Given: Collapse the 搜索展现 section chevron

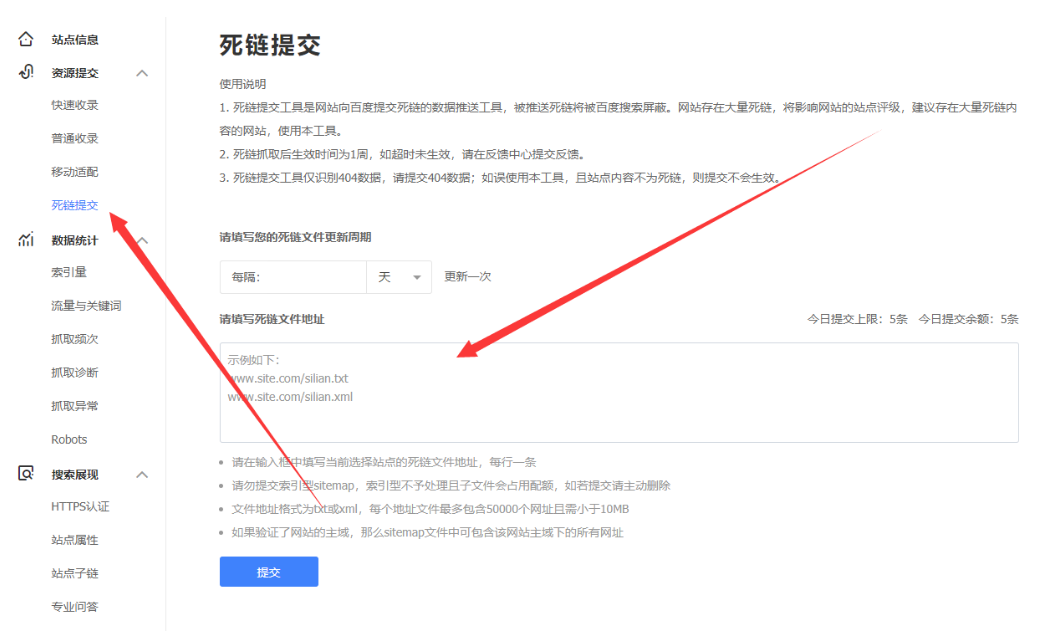Looking at the screenshot, I should [143, 472].
